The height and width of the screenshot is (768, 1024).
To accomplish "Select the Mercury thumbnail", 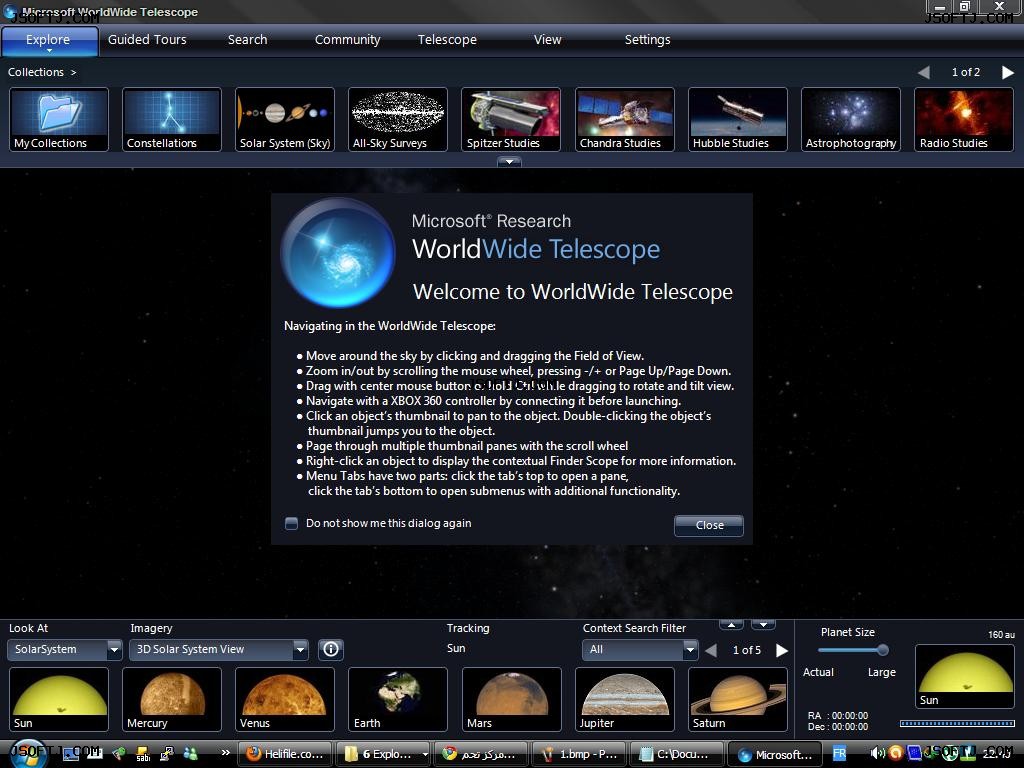I will (x=172, y=699).
